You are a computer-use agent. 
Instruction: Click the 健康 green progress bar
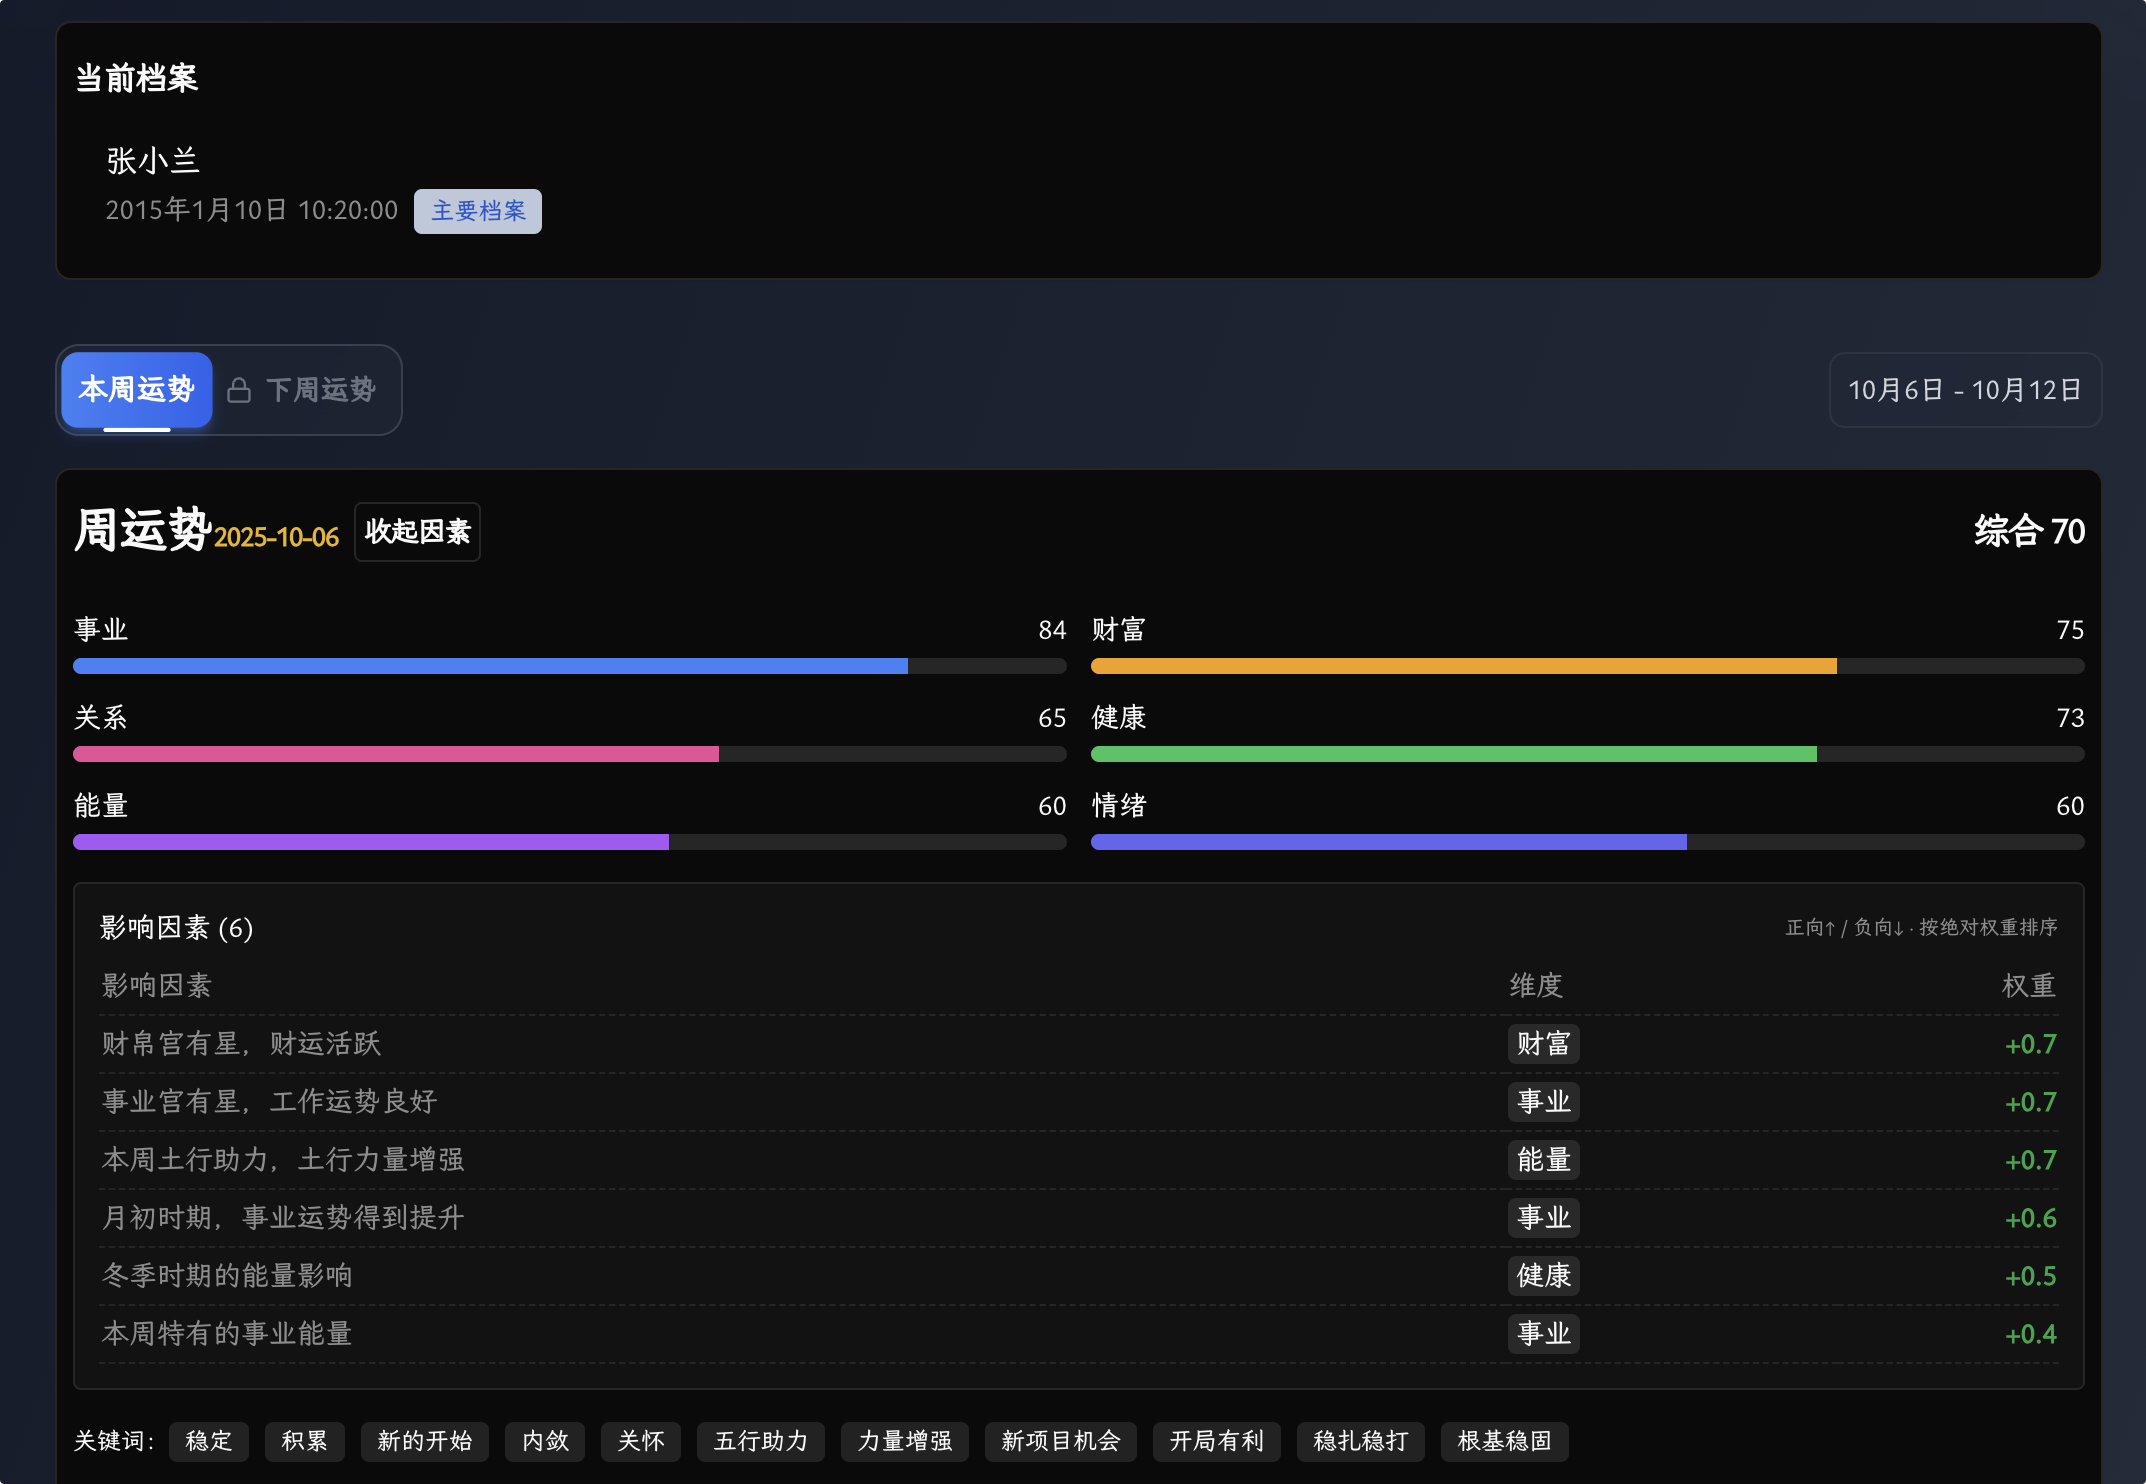(x=1453, y=754)
